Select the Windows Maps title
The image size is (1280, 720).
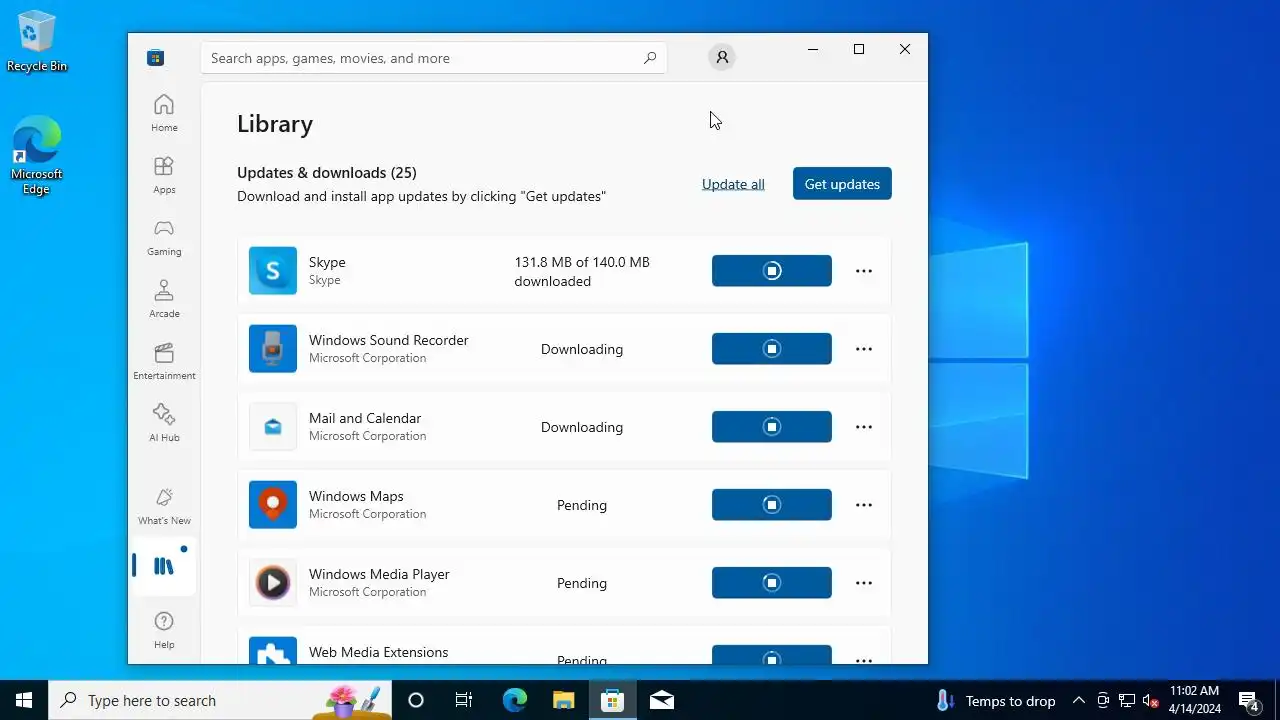pos(356,496)
